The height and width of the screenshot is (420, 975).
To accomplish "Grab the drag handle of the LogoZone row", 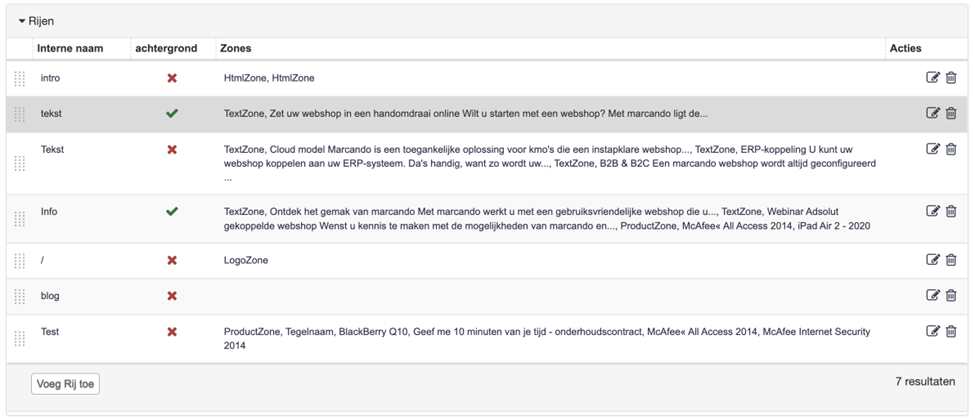I will pyautogui.click(x=19, y=261).
